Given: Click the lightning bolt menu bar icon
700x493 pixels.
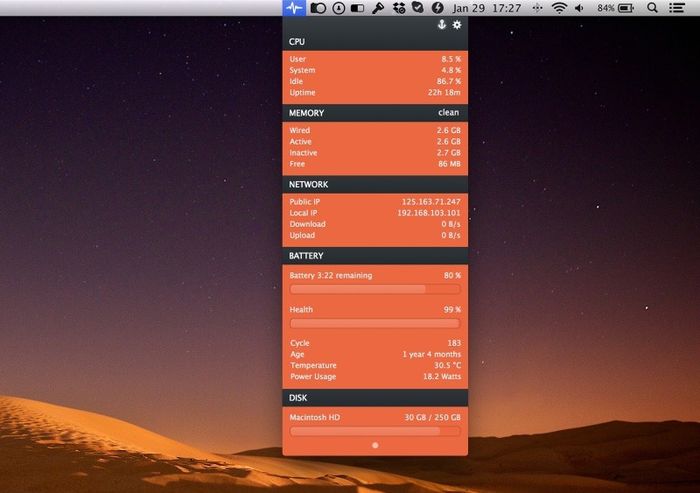Looking at the screenshot, I should coord(437,8).
